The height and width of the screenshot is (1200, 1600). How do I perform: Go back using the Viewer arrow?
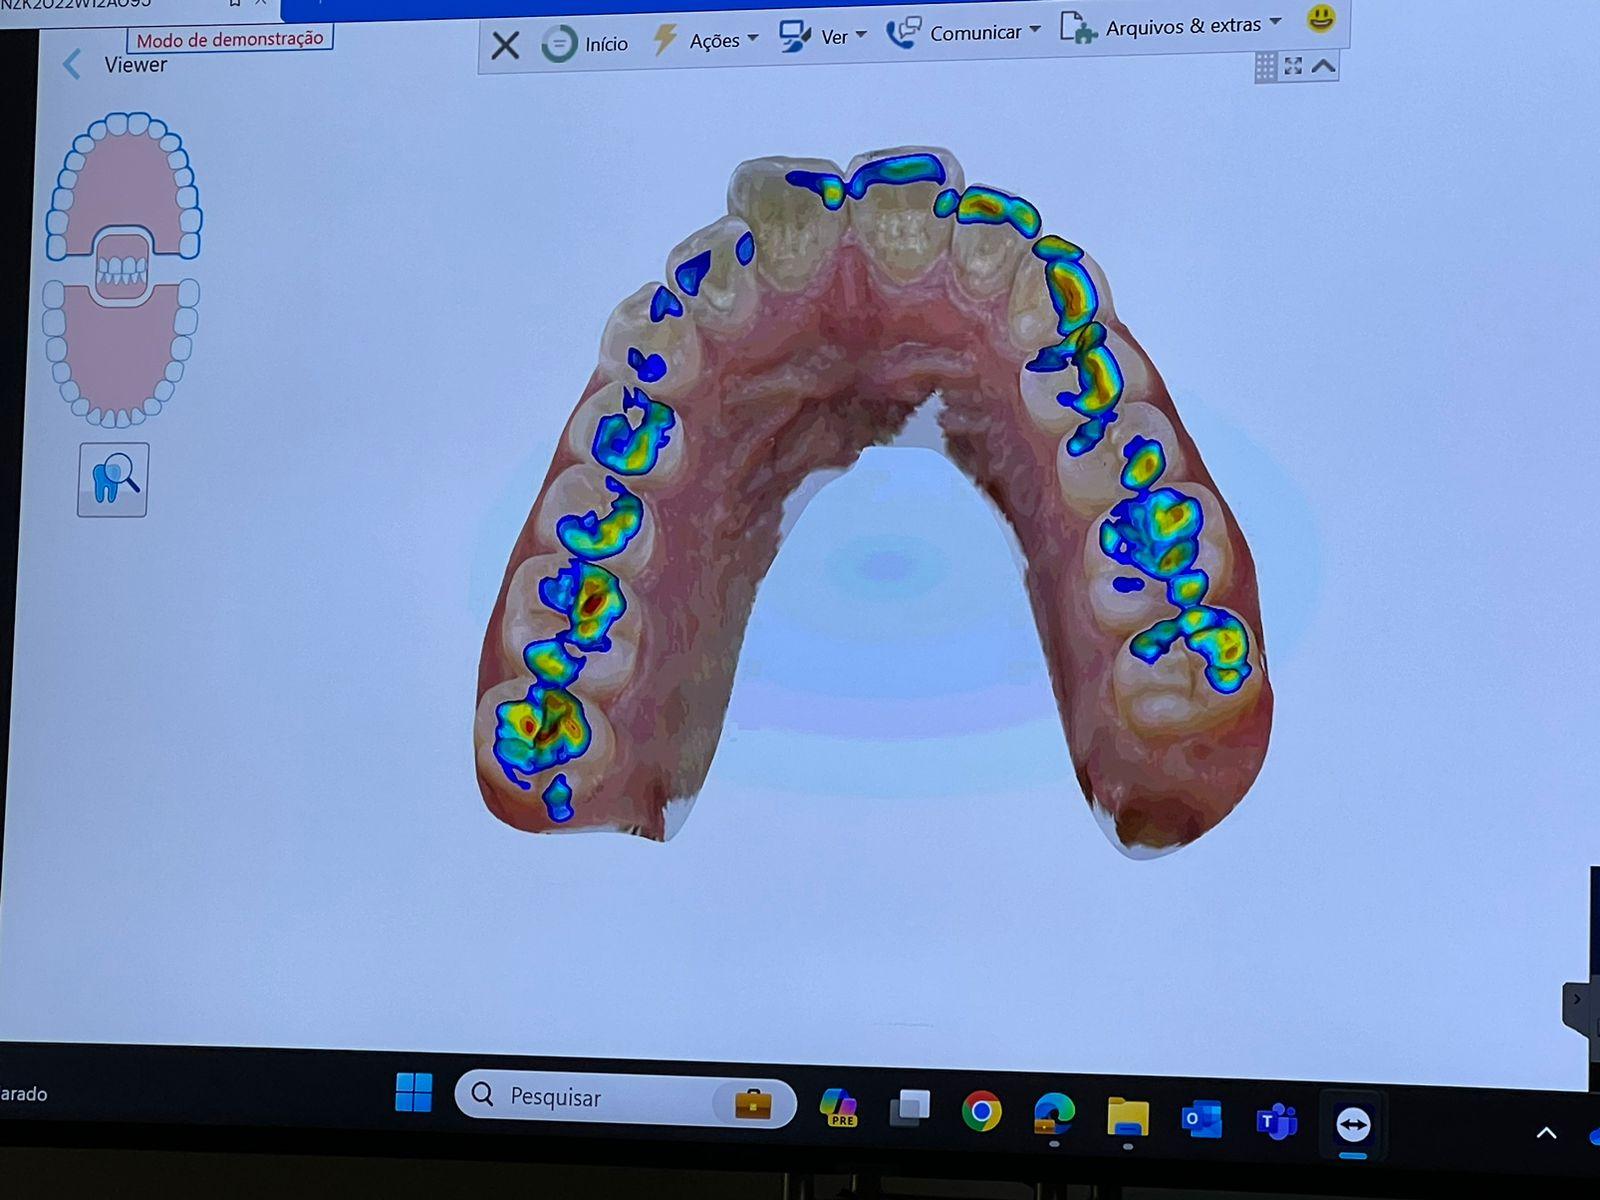point(72,65)
